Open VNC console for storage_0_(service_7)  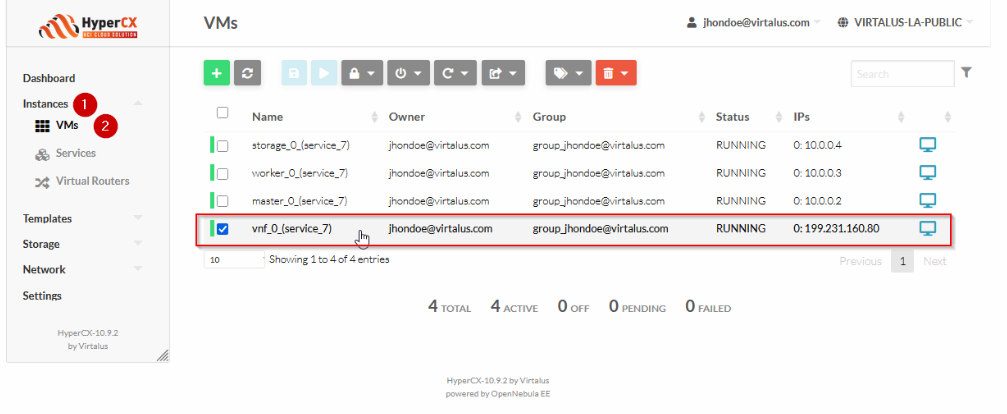[x=927, y=146]
